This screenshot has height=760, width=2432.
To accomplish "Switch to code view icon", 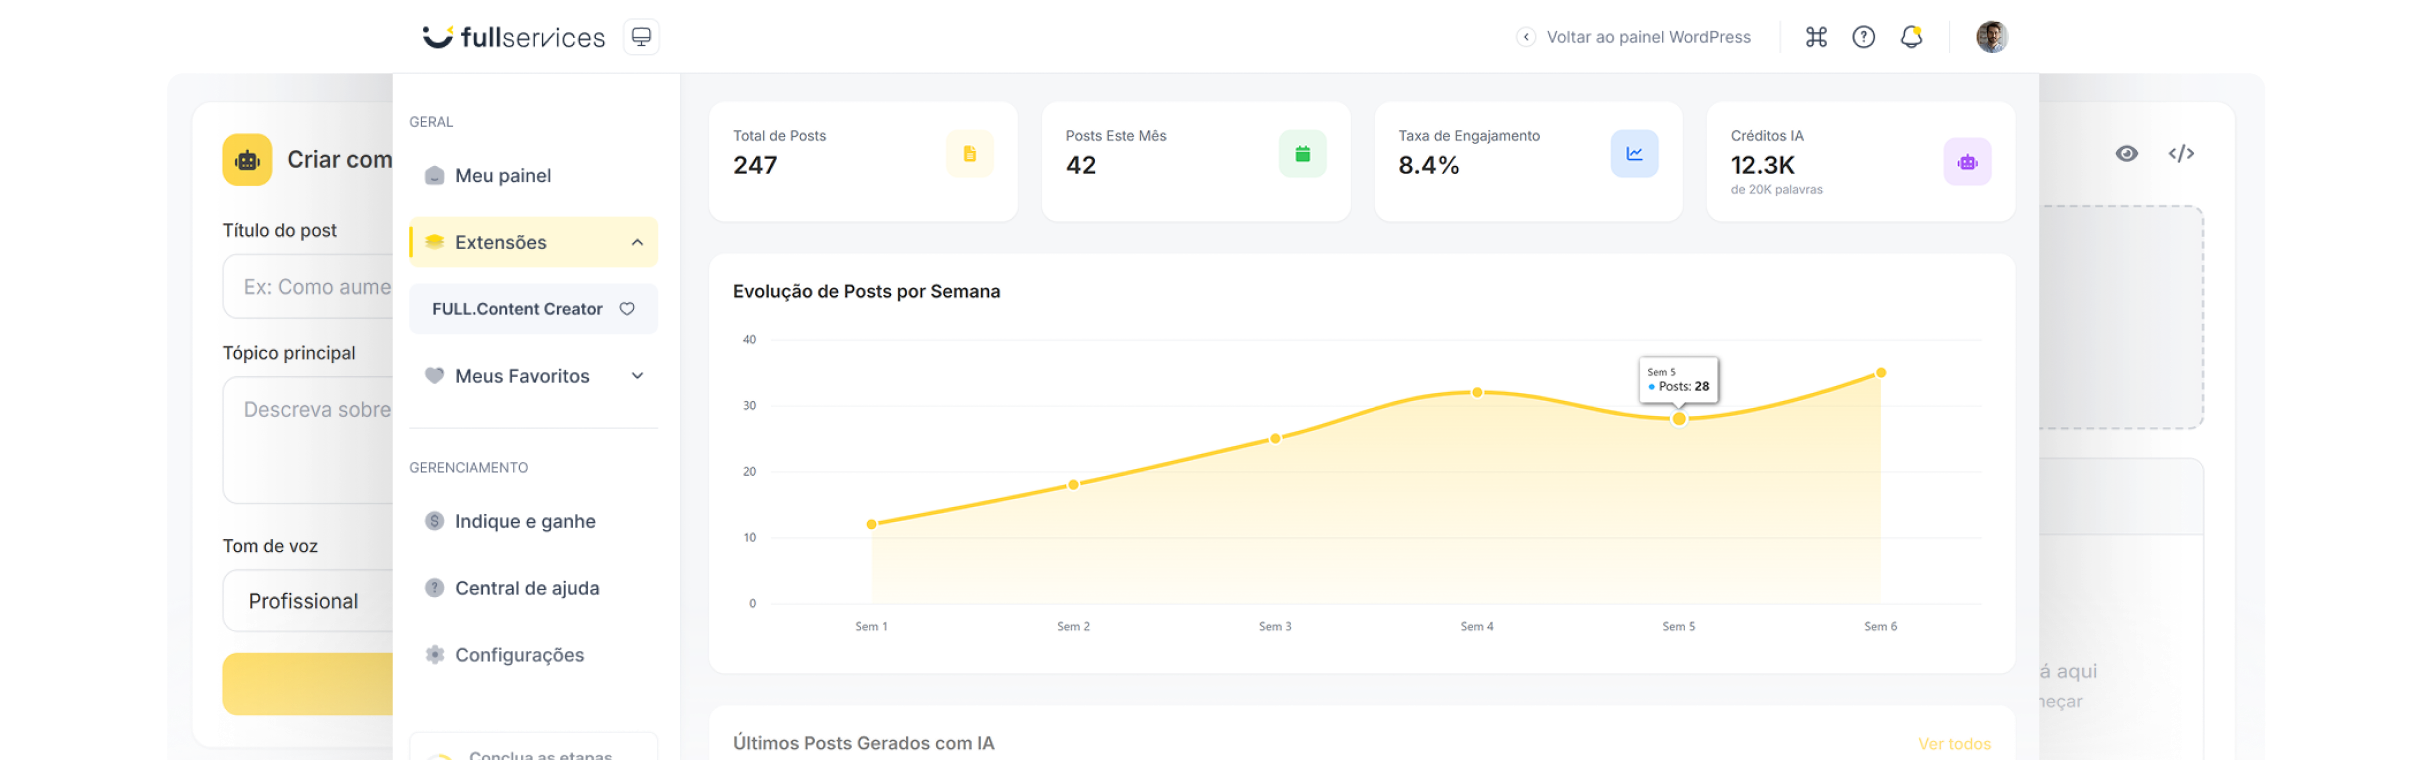I will coord(2181,153).
